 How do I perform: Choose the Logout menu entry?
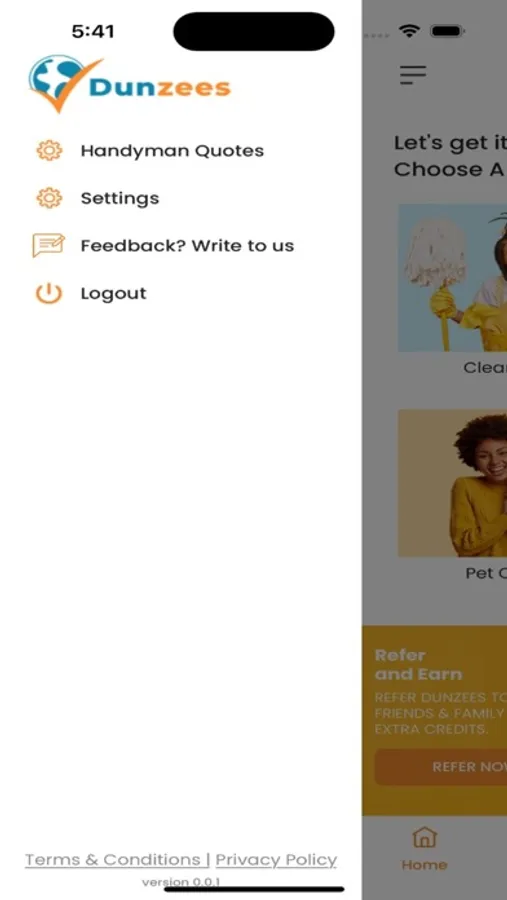(x=114, y=293)
